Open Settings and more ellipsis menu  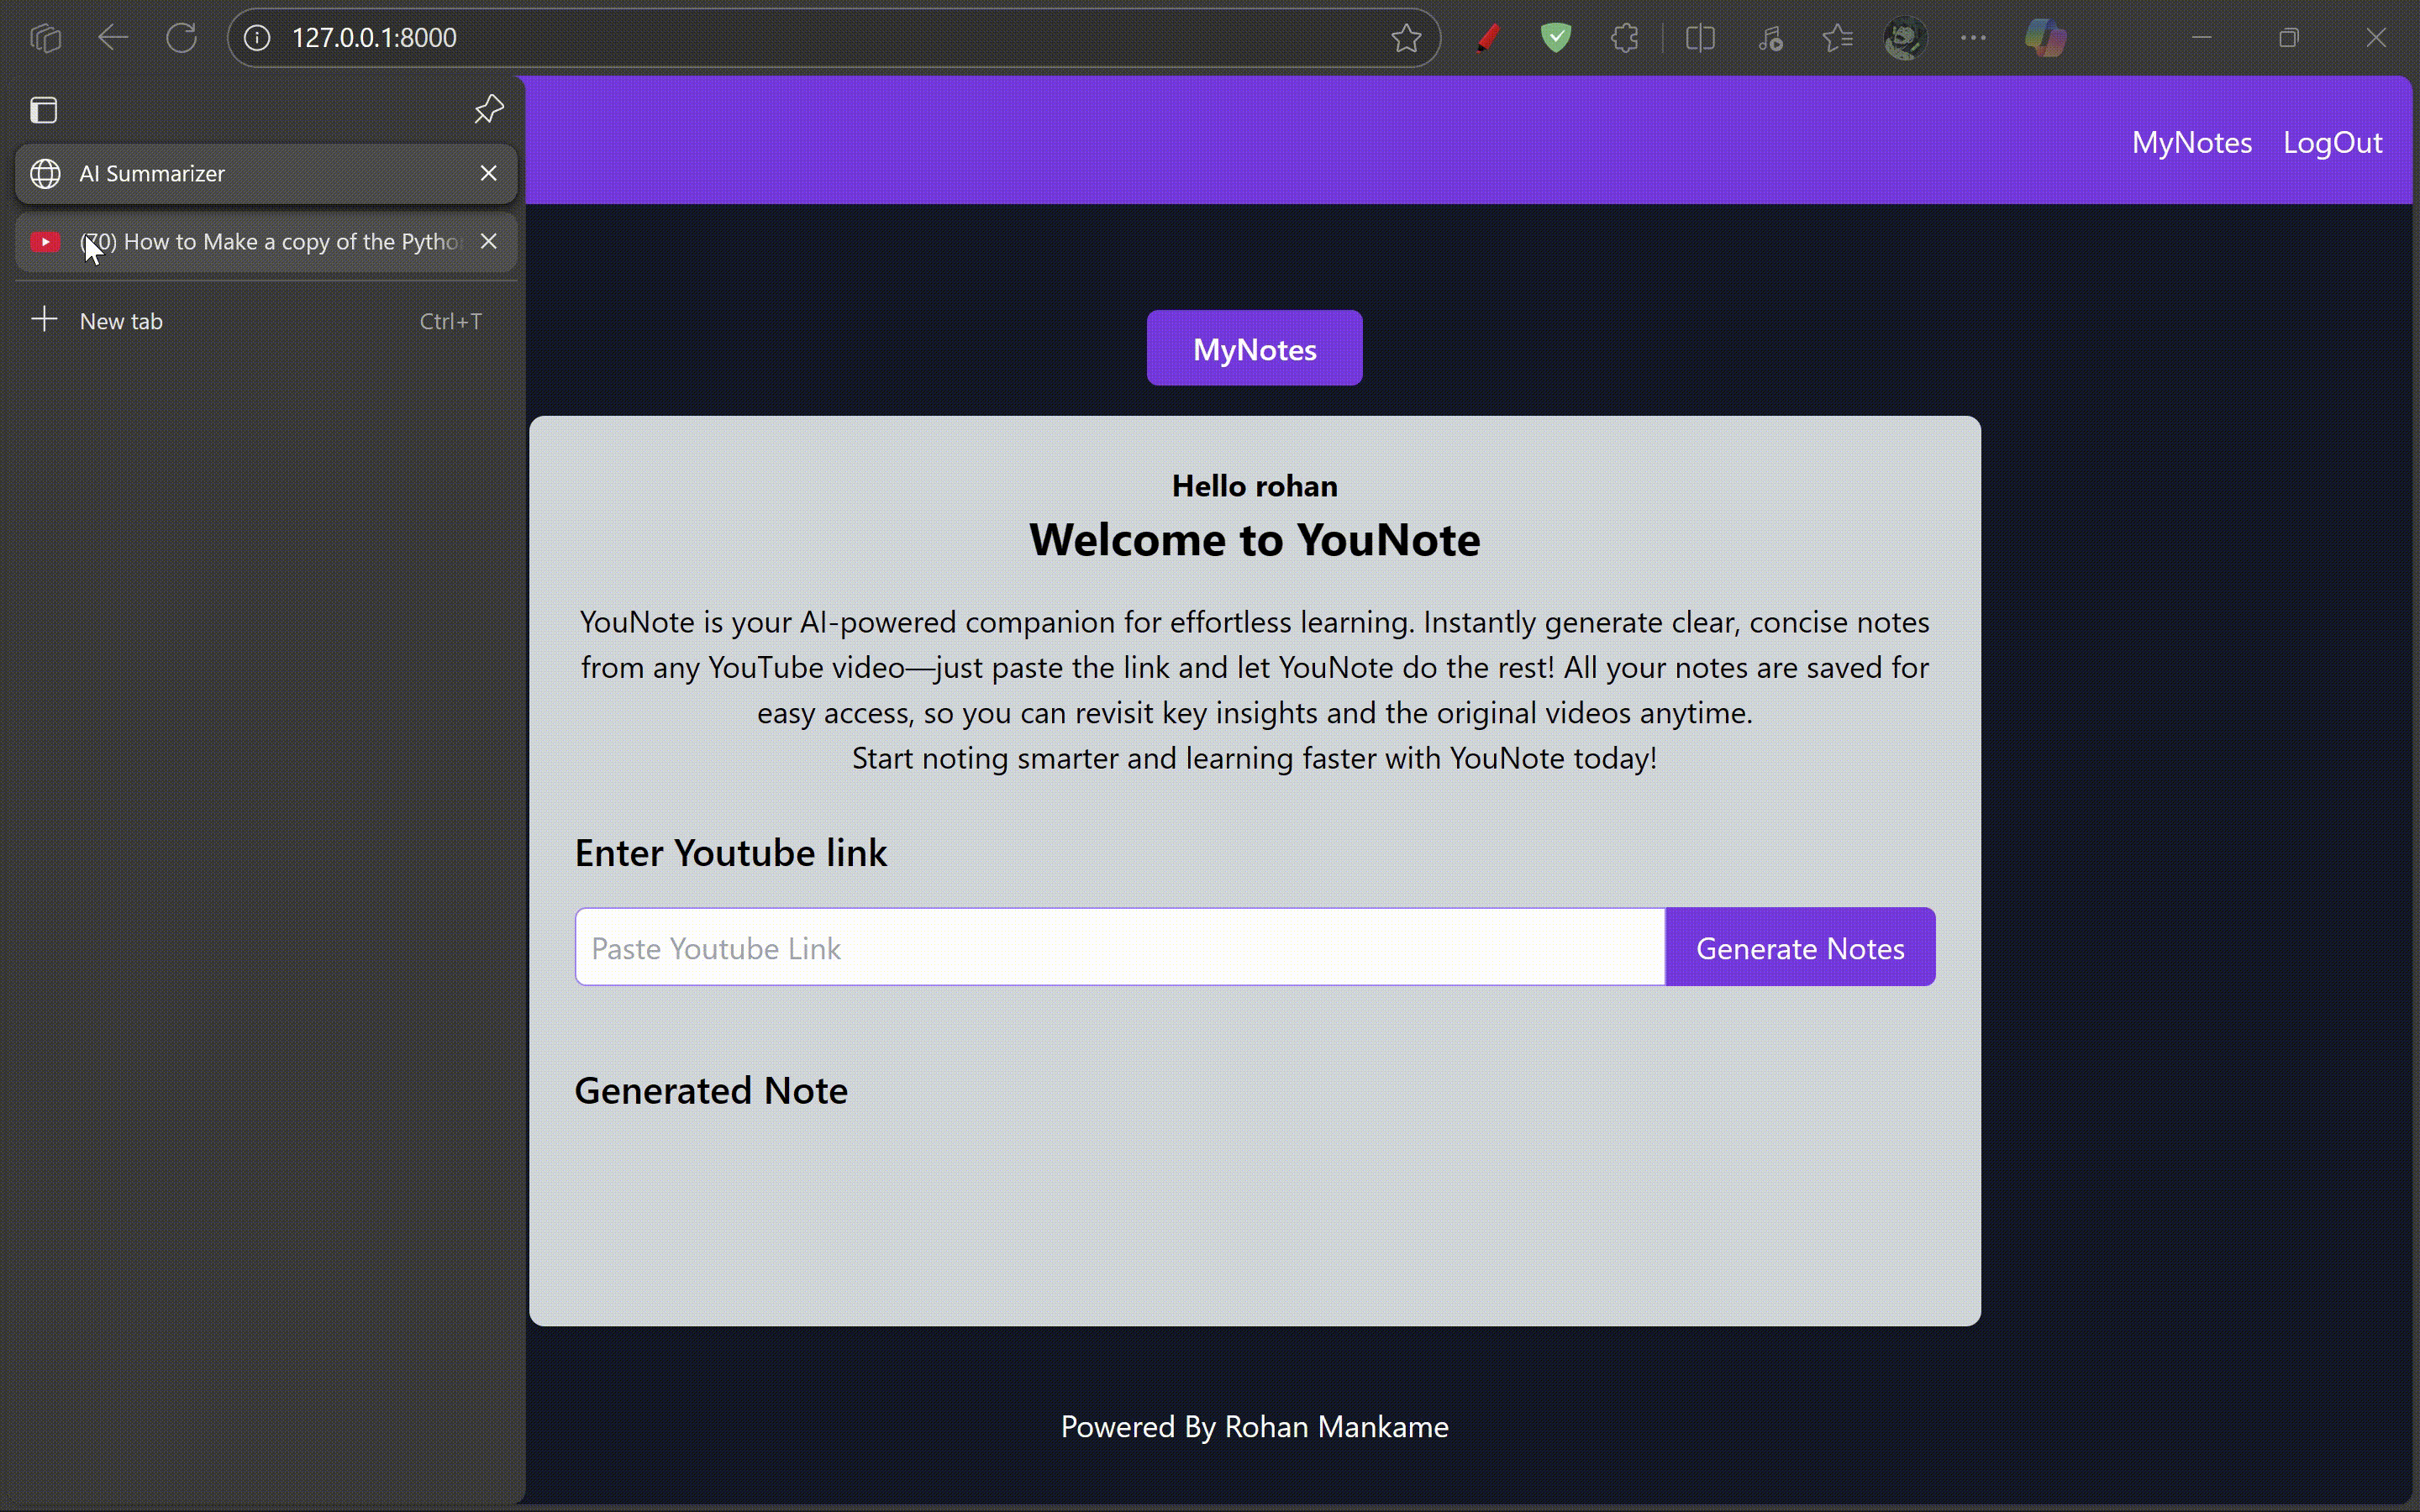tap(1973, 38)
